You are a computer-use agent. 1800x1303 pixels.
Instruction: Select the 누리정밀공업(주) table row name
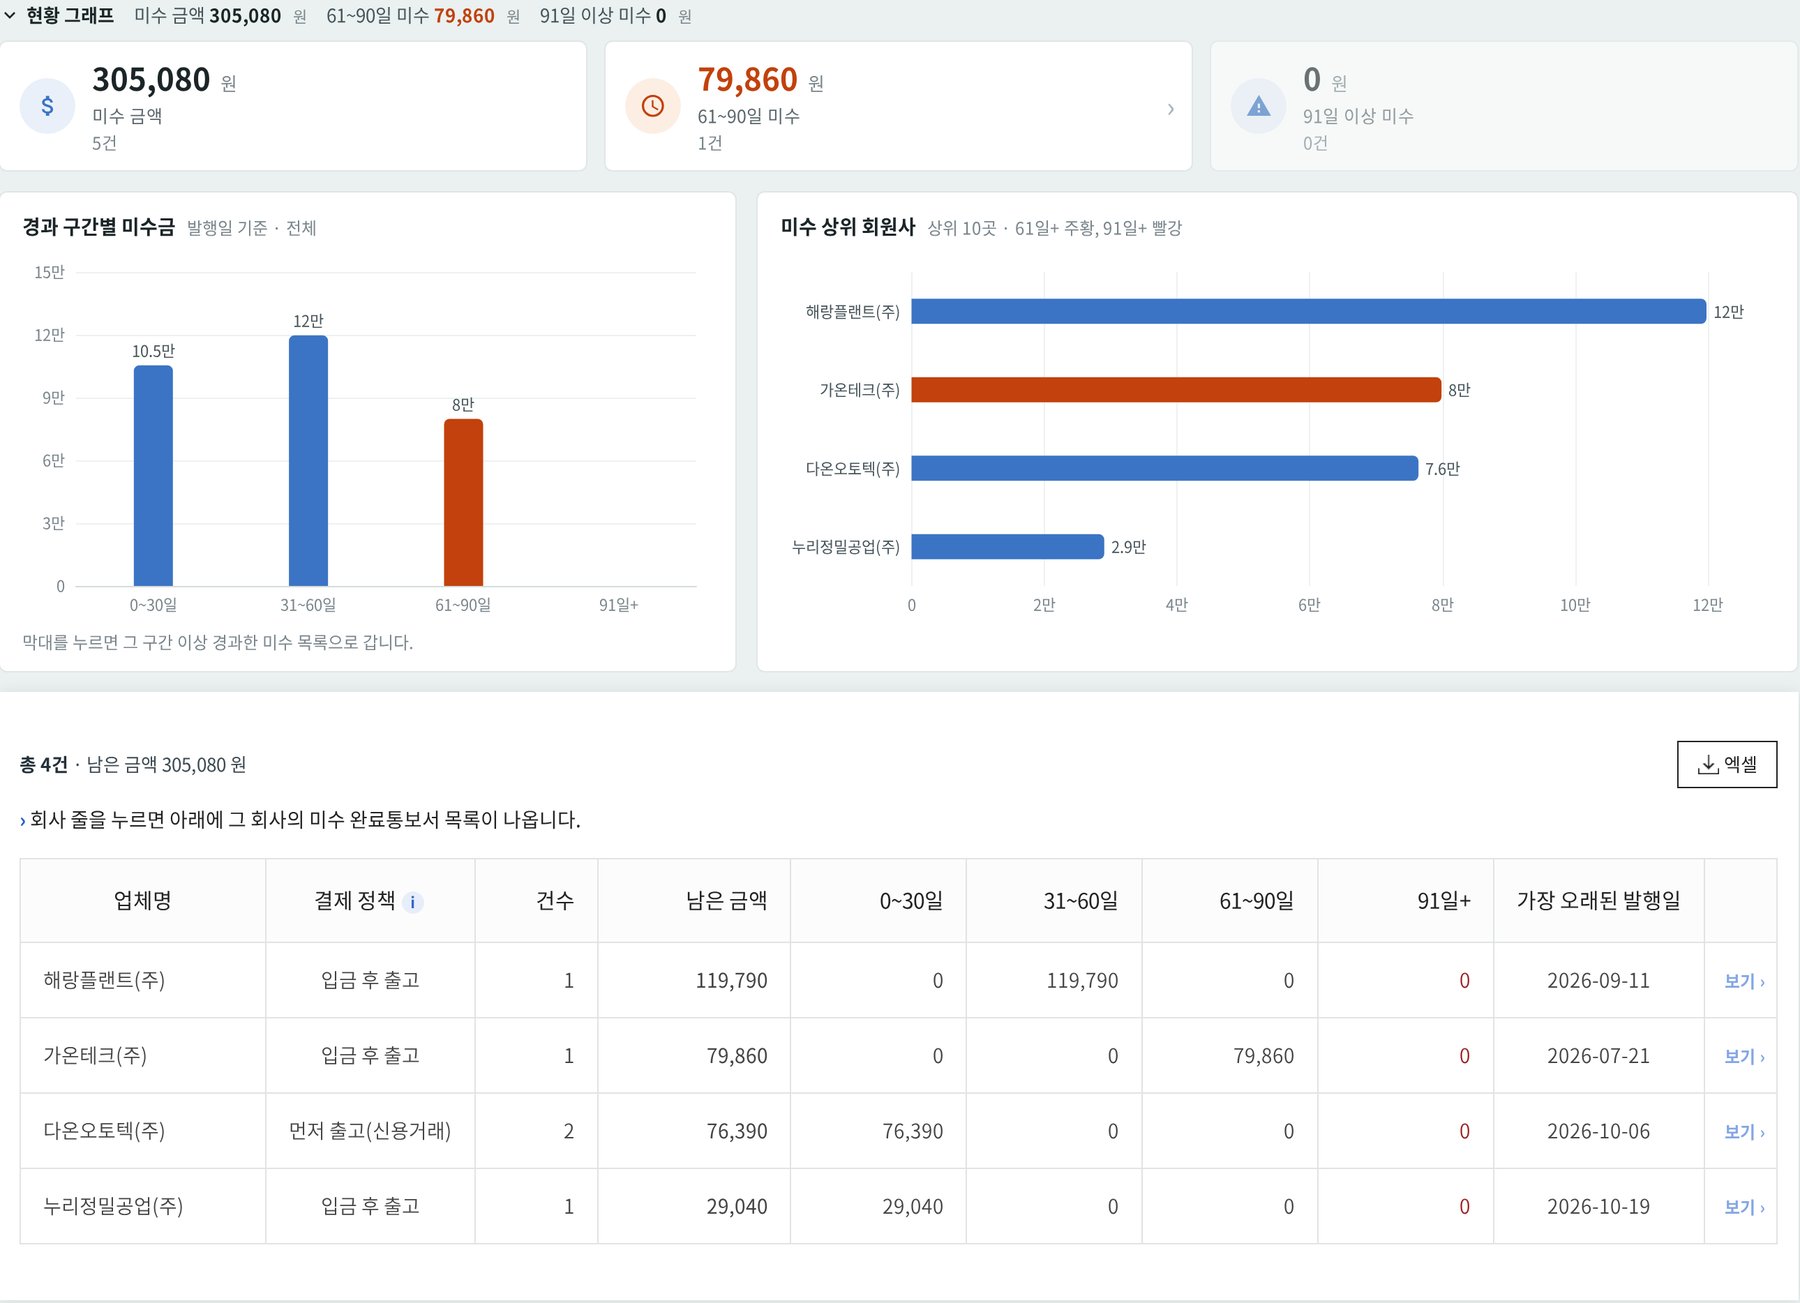point(113,1206)
